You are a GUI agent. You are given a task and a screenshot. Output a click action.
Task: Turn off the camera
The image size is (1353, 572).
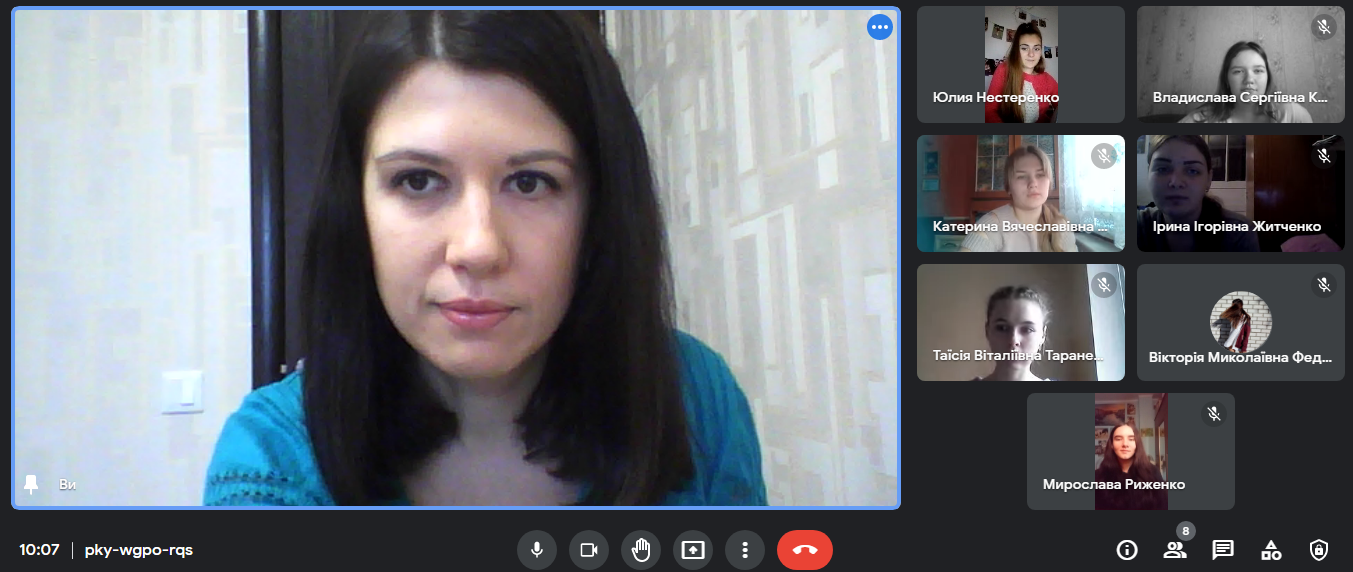click(x=589, y=550)
